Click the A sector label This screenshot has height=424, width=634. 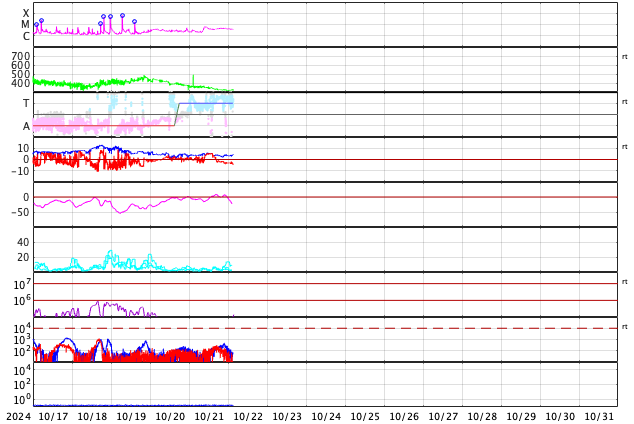pyautogui.click(x=26, y=127)
